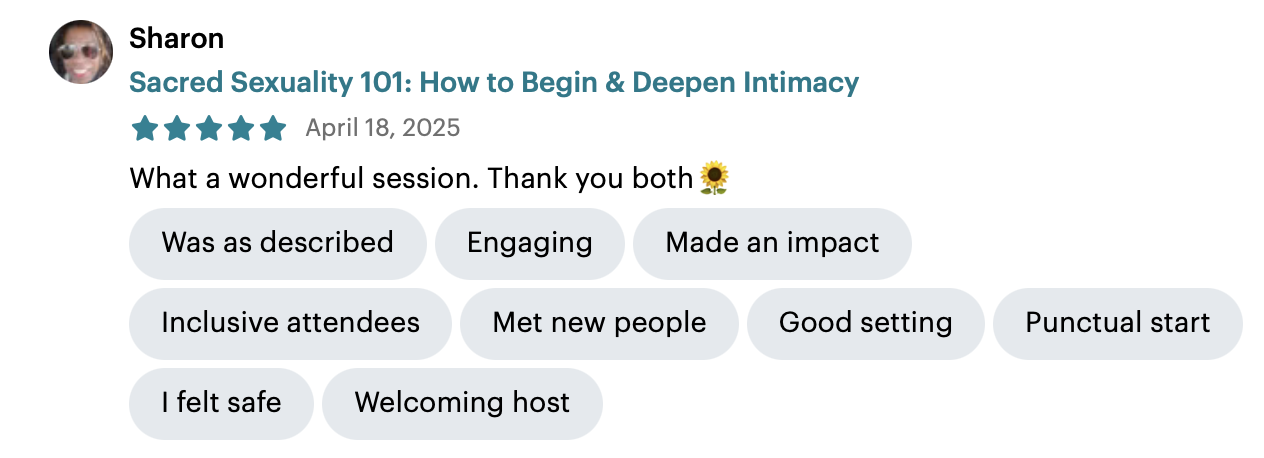Click the "Punctual start" chip
The height and width of the screenshot is (458, 1264).
tap(1118, 323)
